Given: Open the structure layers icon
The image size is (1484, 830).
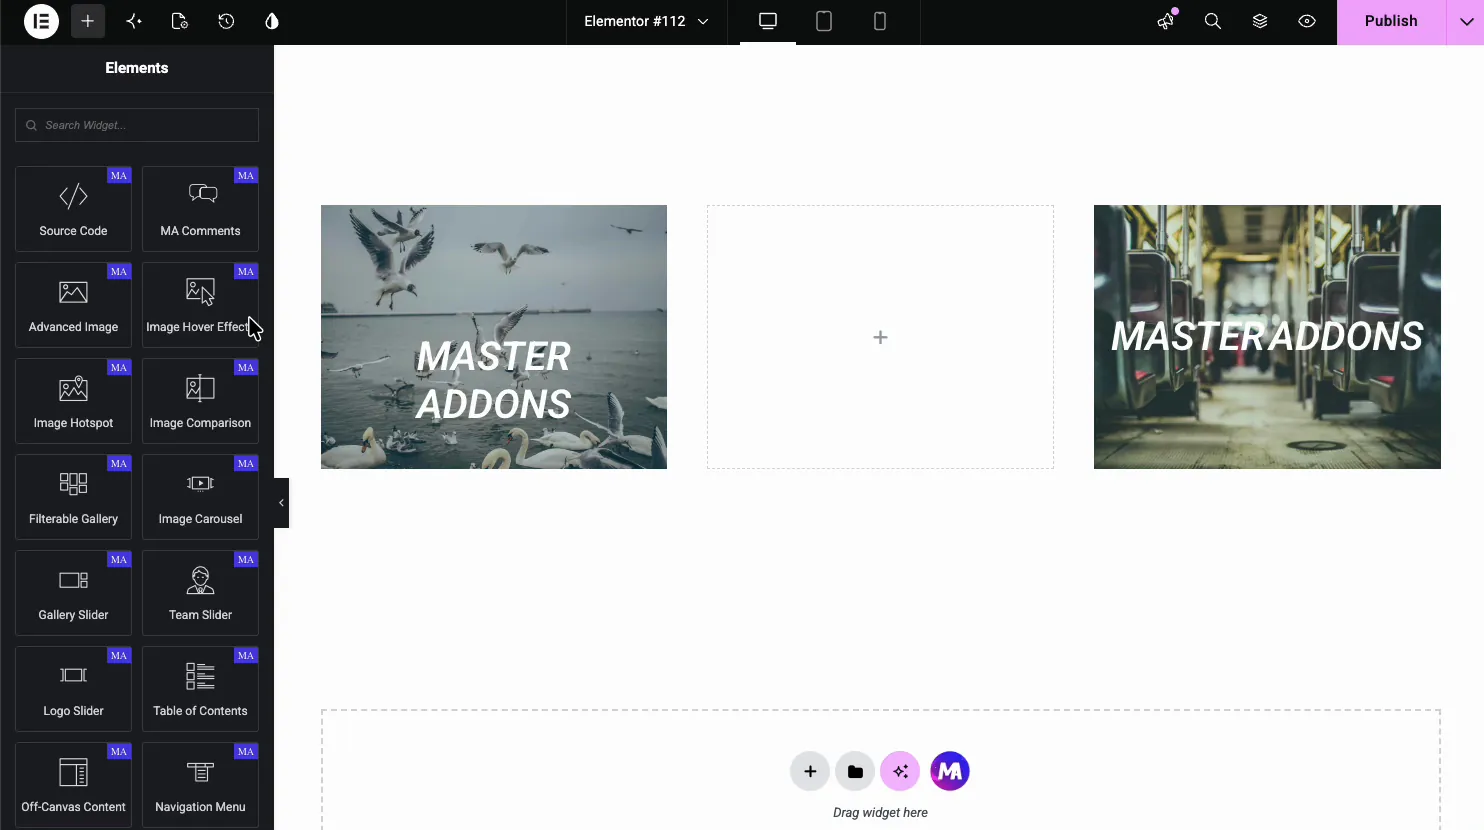Looking at the screenshot, I should 1260,21.
